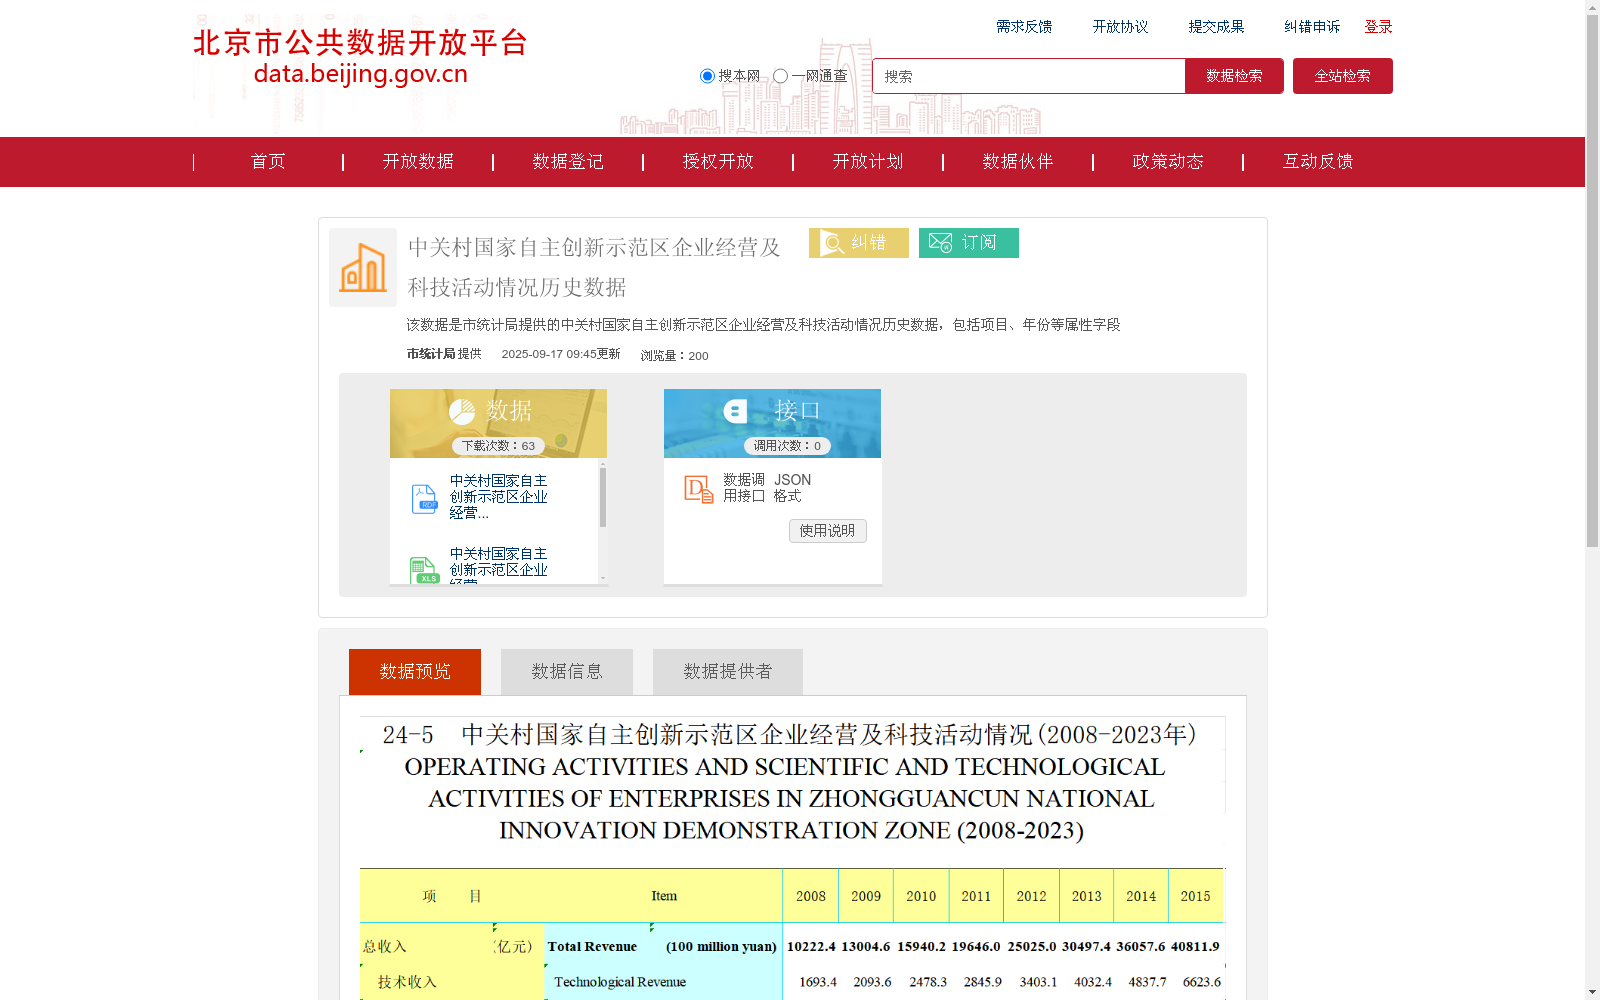Open the 需求反馈 link

pos(1024,27)
